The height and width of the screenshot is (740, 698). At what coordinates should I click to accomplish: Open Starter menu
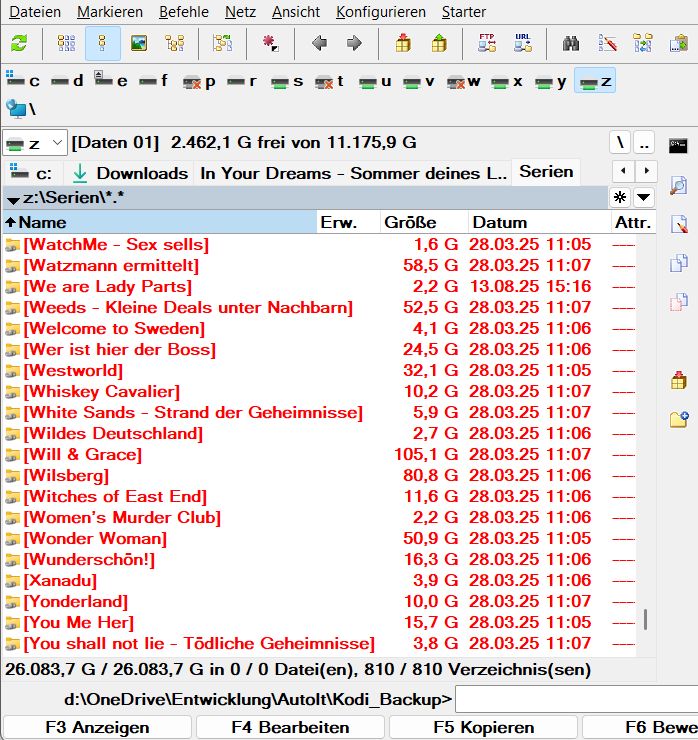pos(464,12)
